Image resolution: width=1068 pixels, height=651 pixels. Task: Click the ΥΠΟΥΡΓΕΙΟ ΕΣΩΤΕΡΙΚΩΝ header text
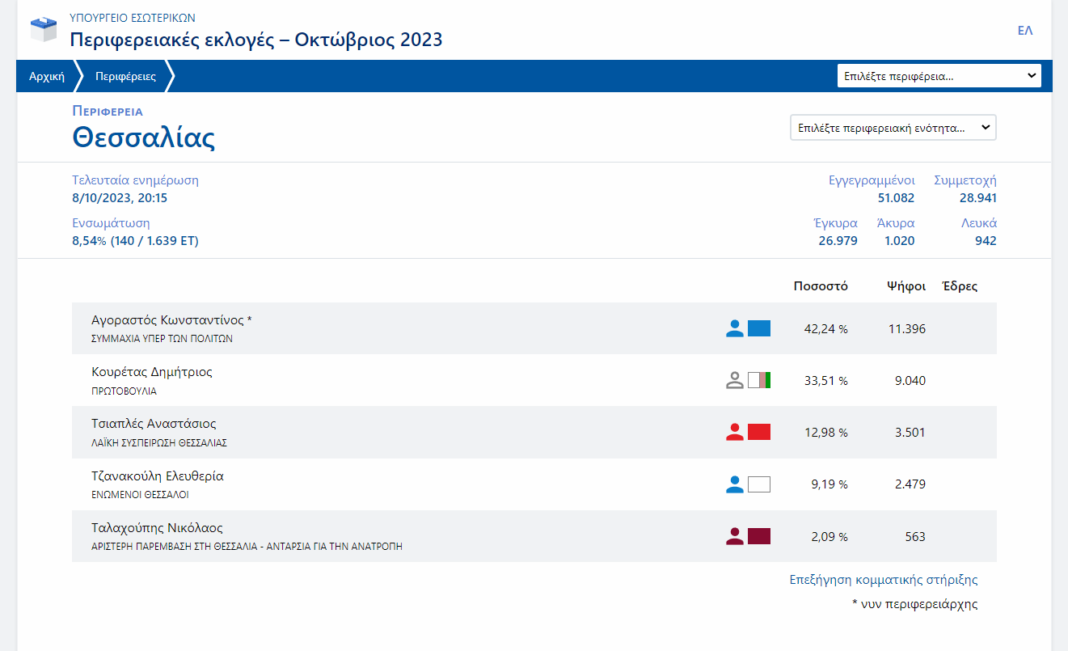click(132, 18)
